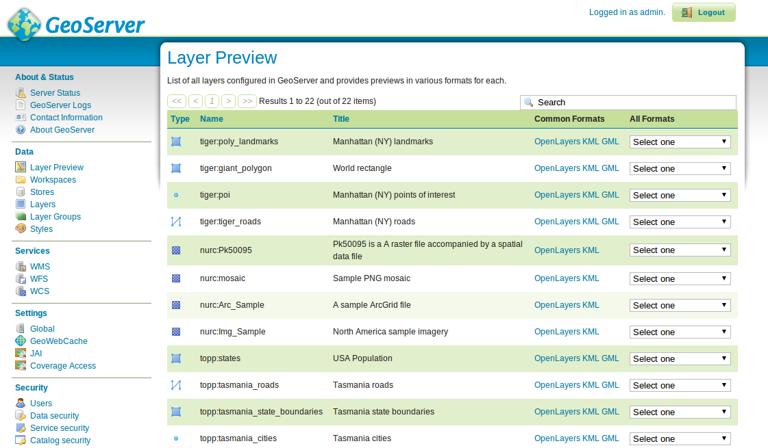Image resolution: width=768 pixels, height=448 pixels.
Task: Click the Styles palette icon
Action: 21,229
